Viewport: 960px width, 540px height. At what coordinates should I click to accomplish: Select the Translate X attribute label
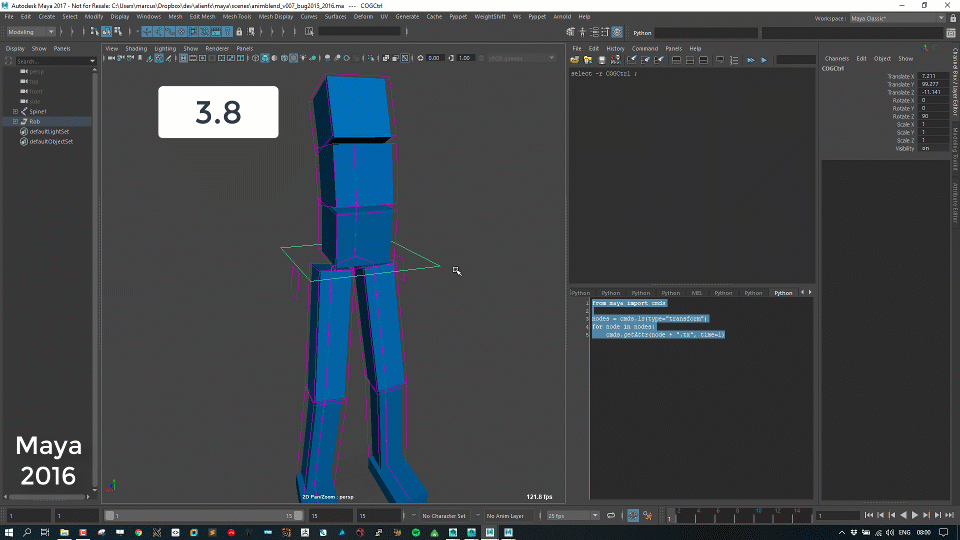[900, 76]
